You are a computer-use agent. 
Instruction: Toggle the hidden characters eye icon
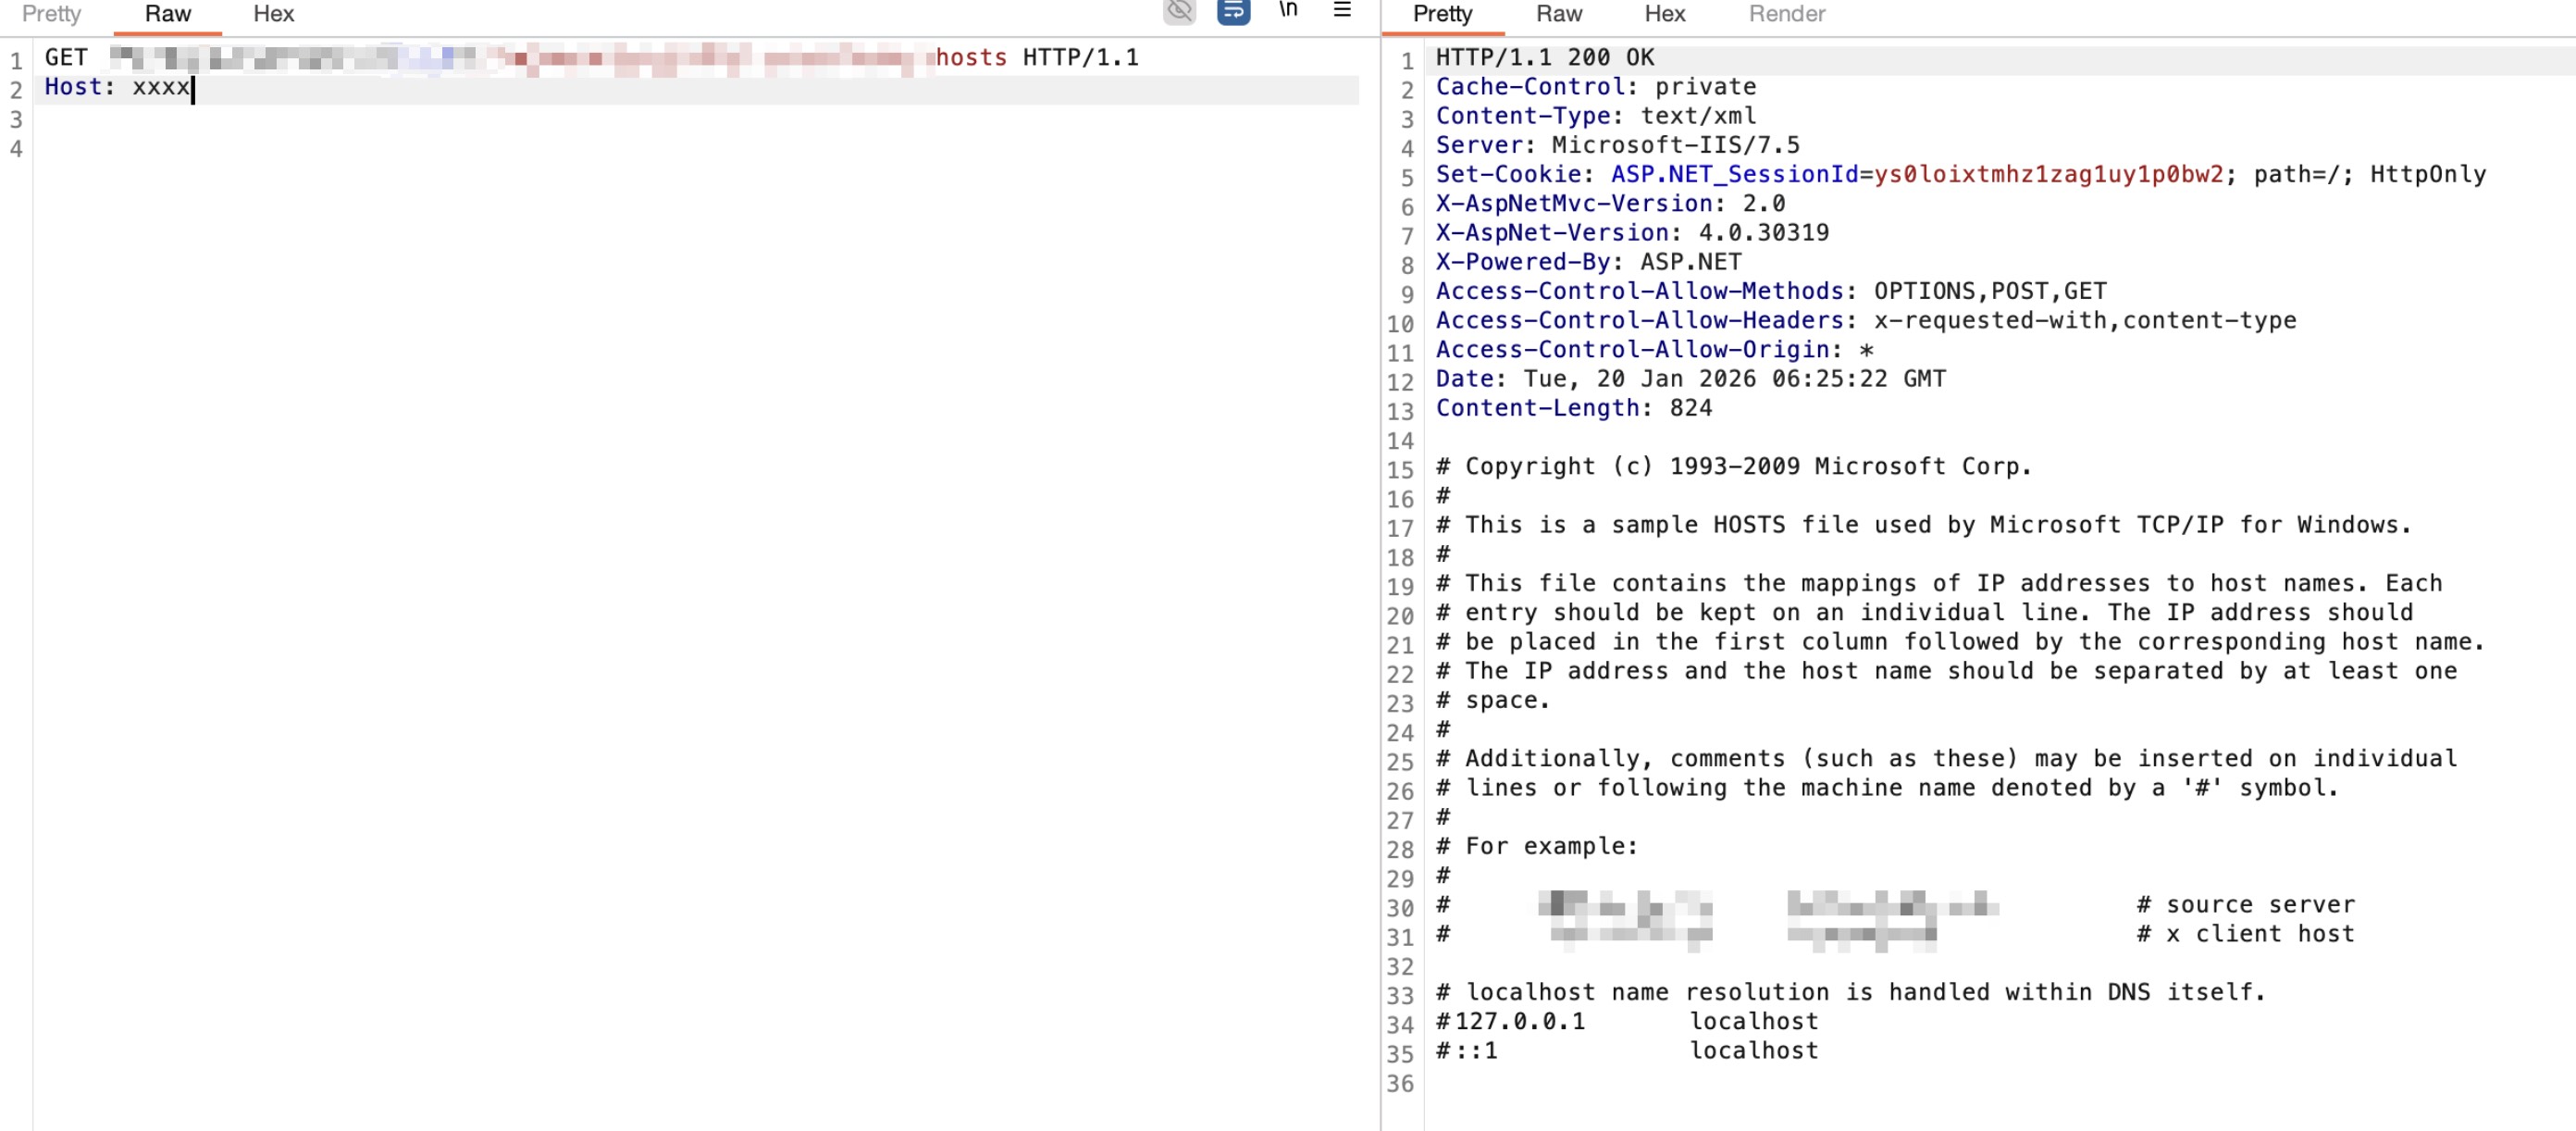(1179, 11)
